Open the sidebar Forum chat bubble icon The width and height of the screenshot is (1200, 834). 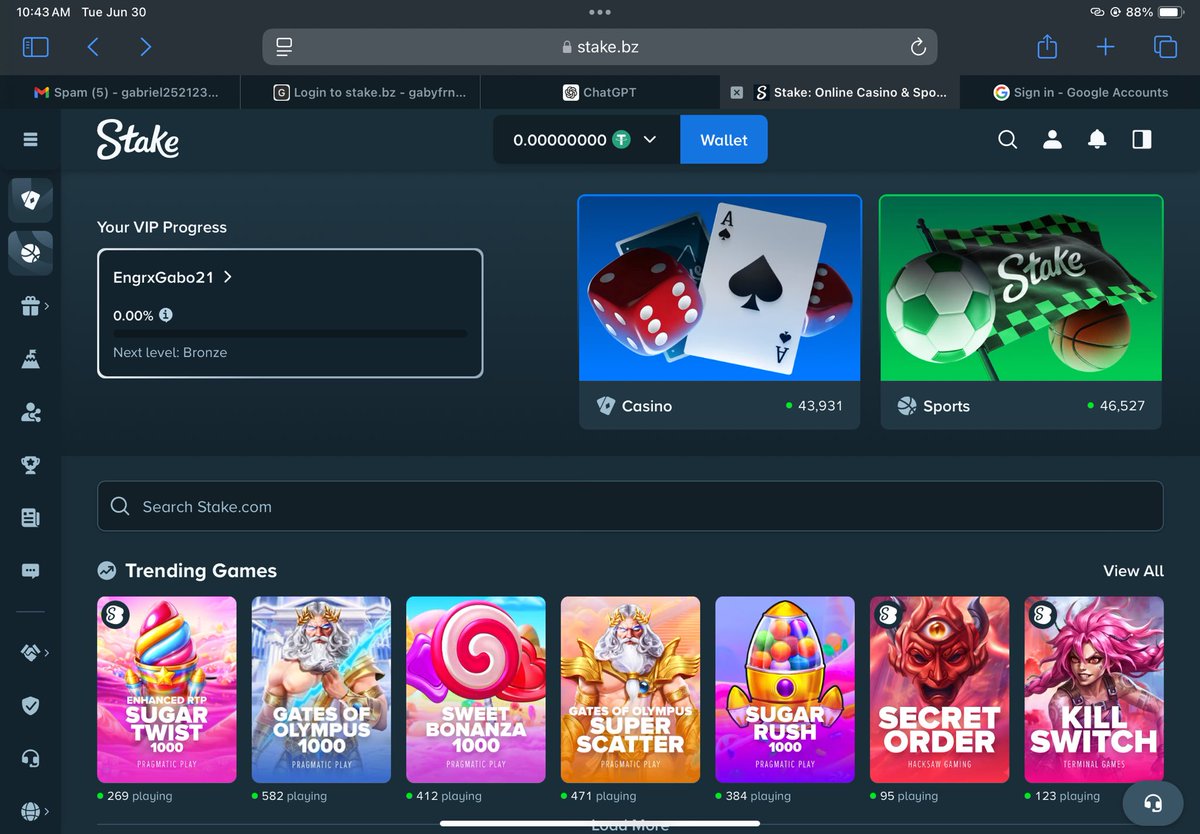pos(30,571)
